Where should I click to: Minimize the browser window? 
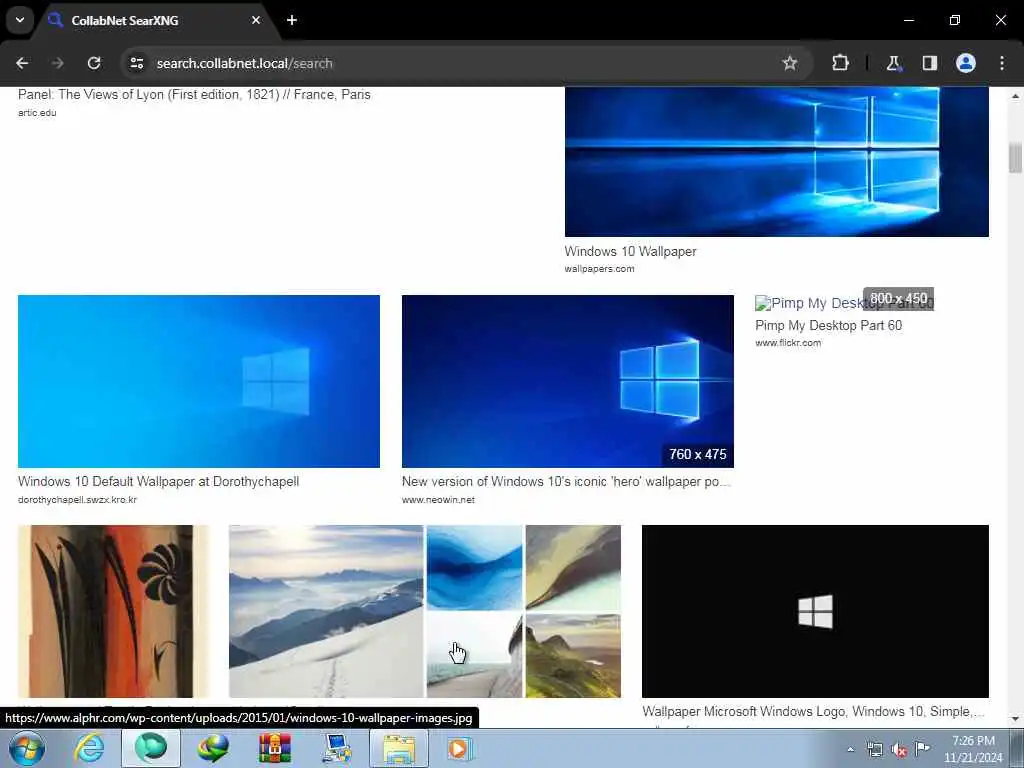(908, 20)
